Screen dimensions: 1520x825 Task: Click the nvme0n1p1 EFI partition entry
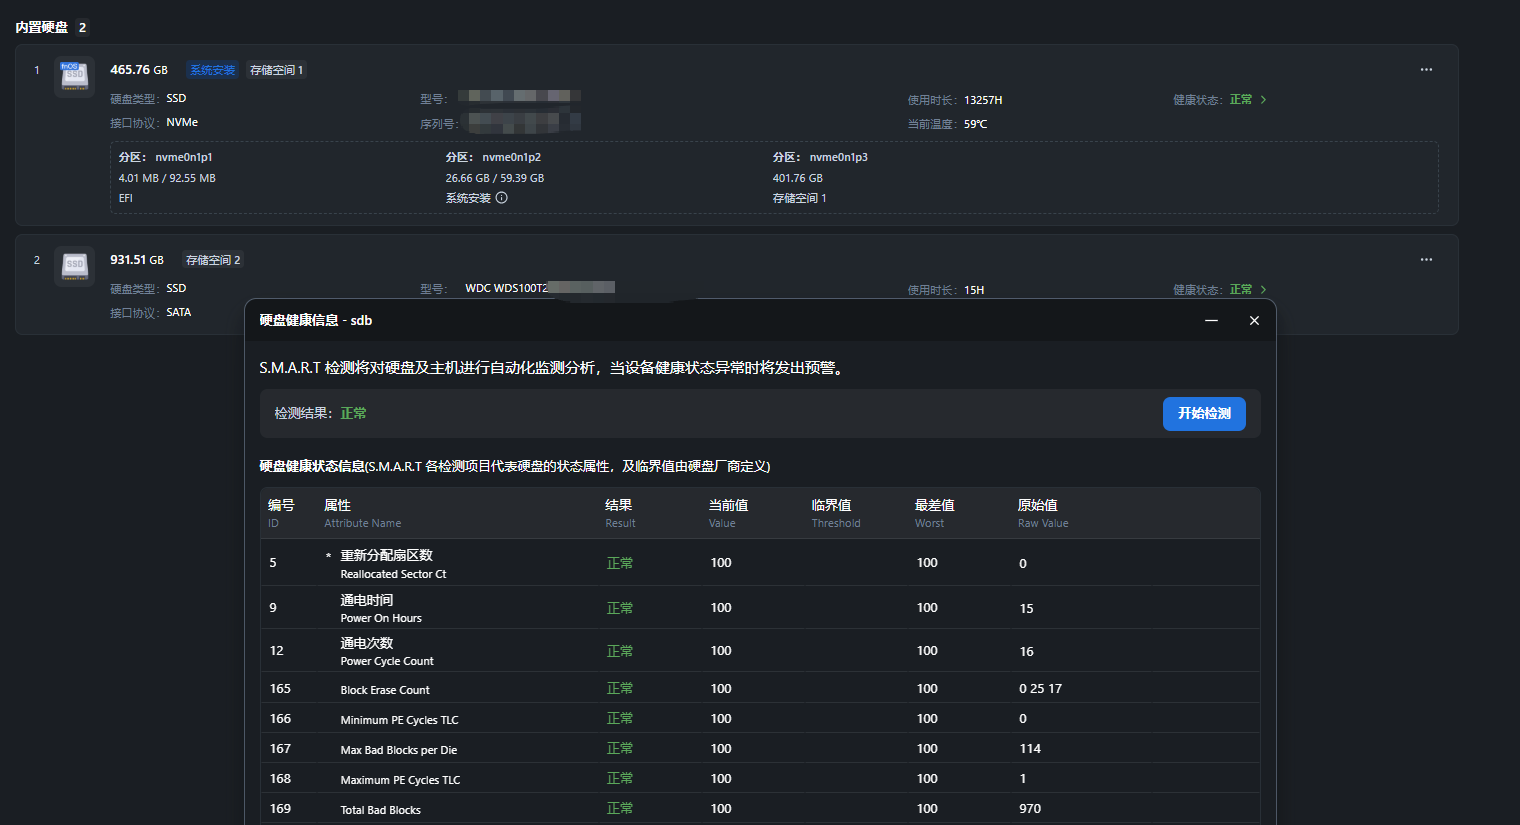[167, 177]
